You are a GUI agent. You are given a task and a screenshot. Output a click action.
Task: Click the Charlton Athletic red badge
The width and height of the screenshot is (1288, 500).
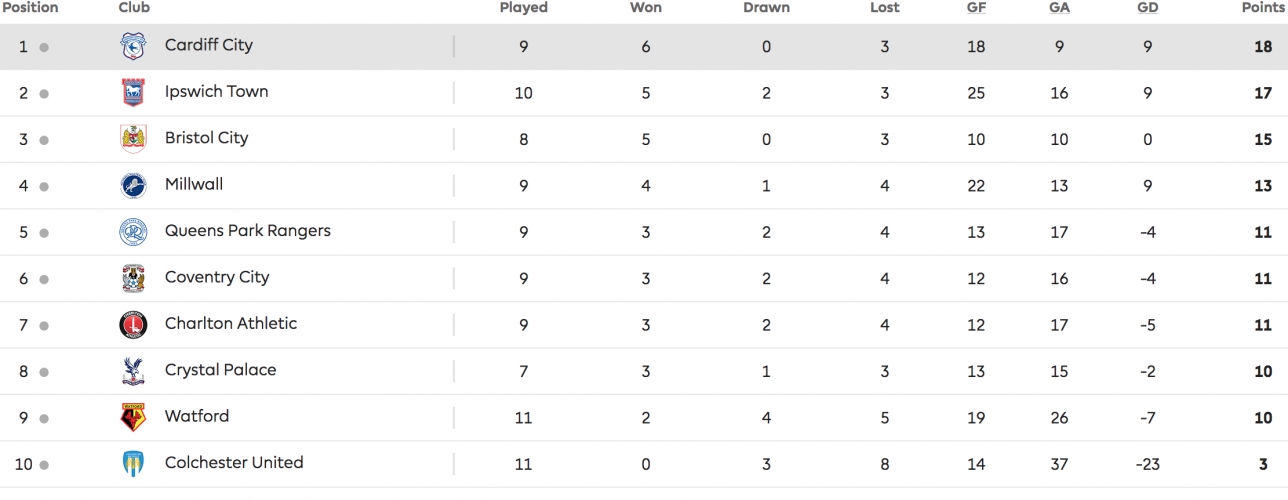point(133,324)
